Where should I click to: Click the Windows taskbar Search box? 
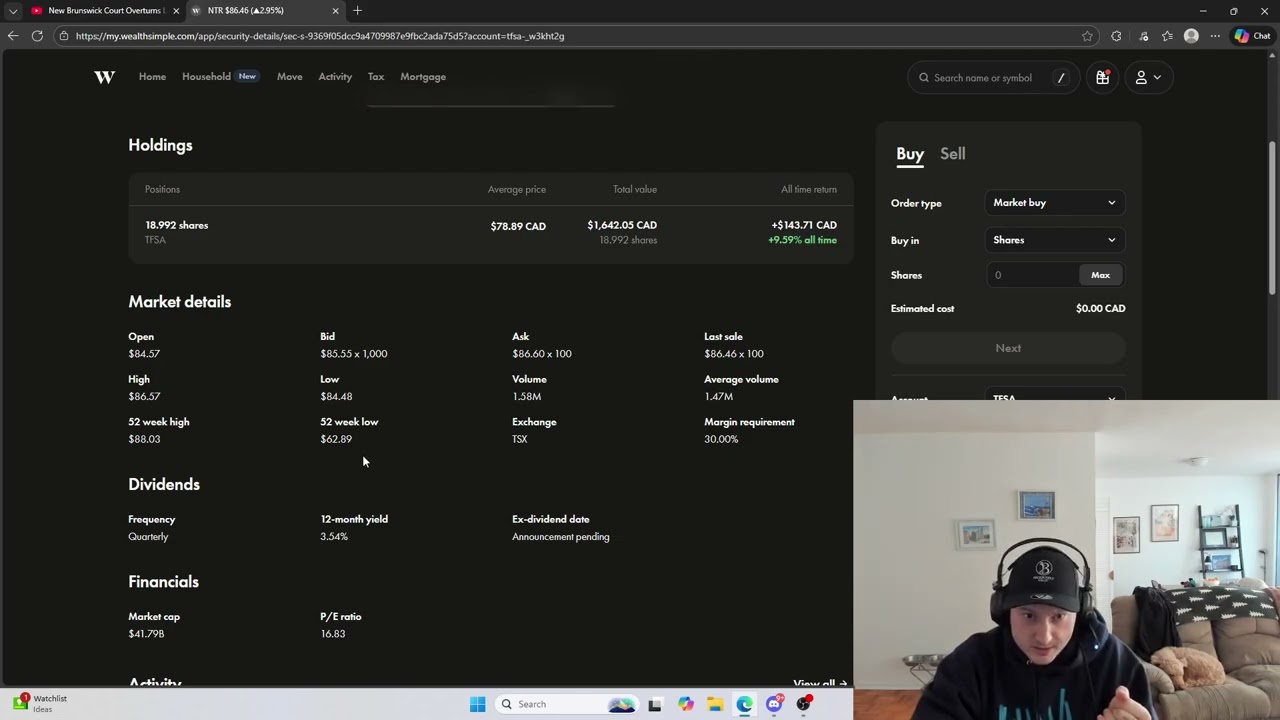tap(567, 704)
